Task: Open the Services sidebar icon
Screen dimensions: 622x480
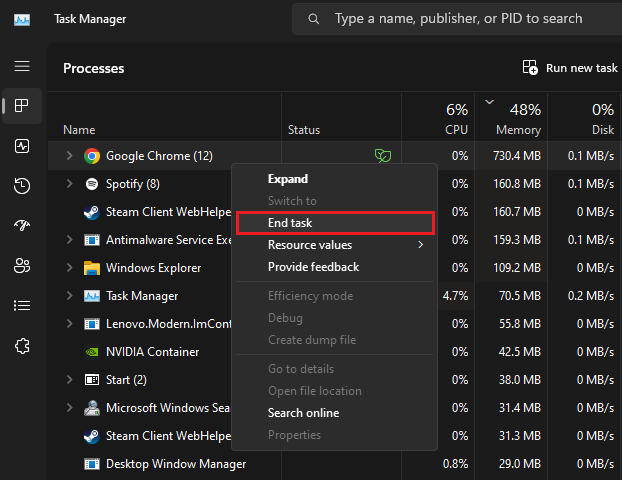Action: point(22,346)
